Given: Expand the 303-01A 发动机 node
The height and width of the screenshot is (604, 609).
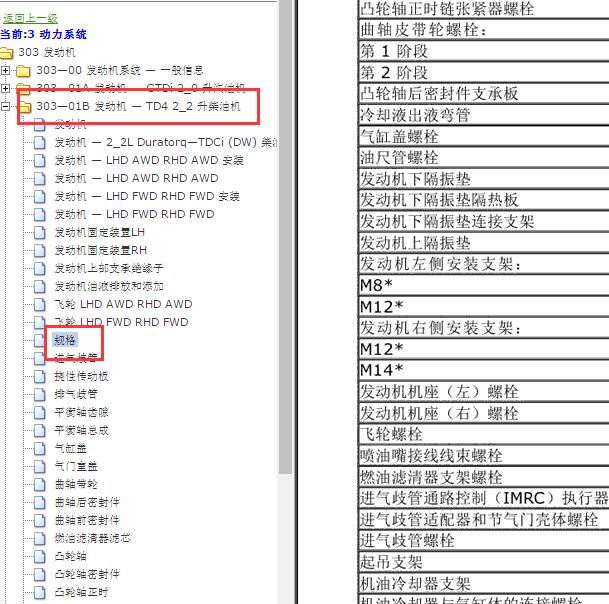Looking at the screenshot, I should coord(5,88).
